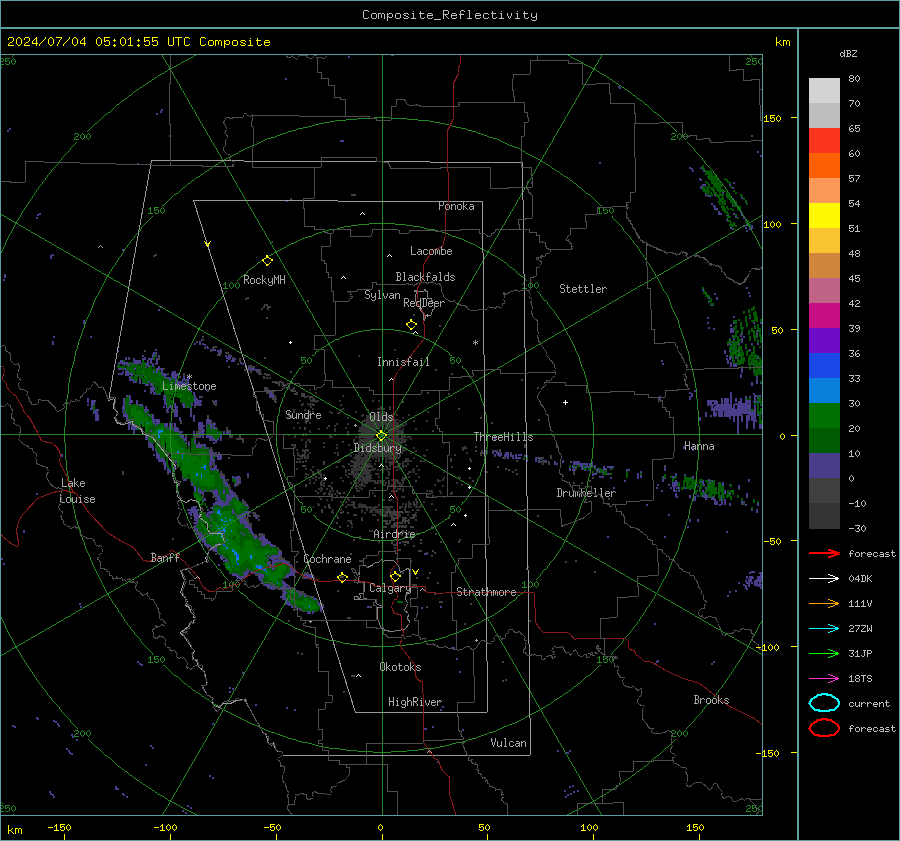This screenshot has height=841, width=900.
Task: Select the orange 111V arrow legend icon
Action: [x=824, y=603]
